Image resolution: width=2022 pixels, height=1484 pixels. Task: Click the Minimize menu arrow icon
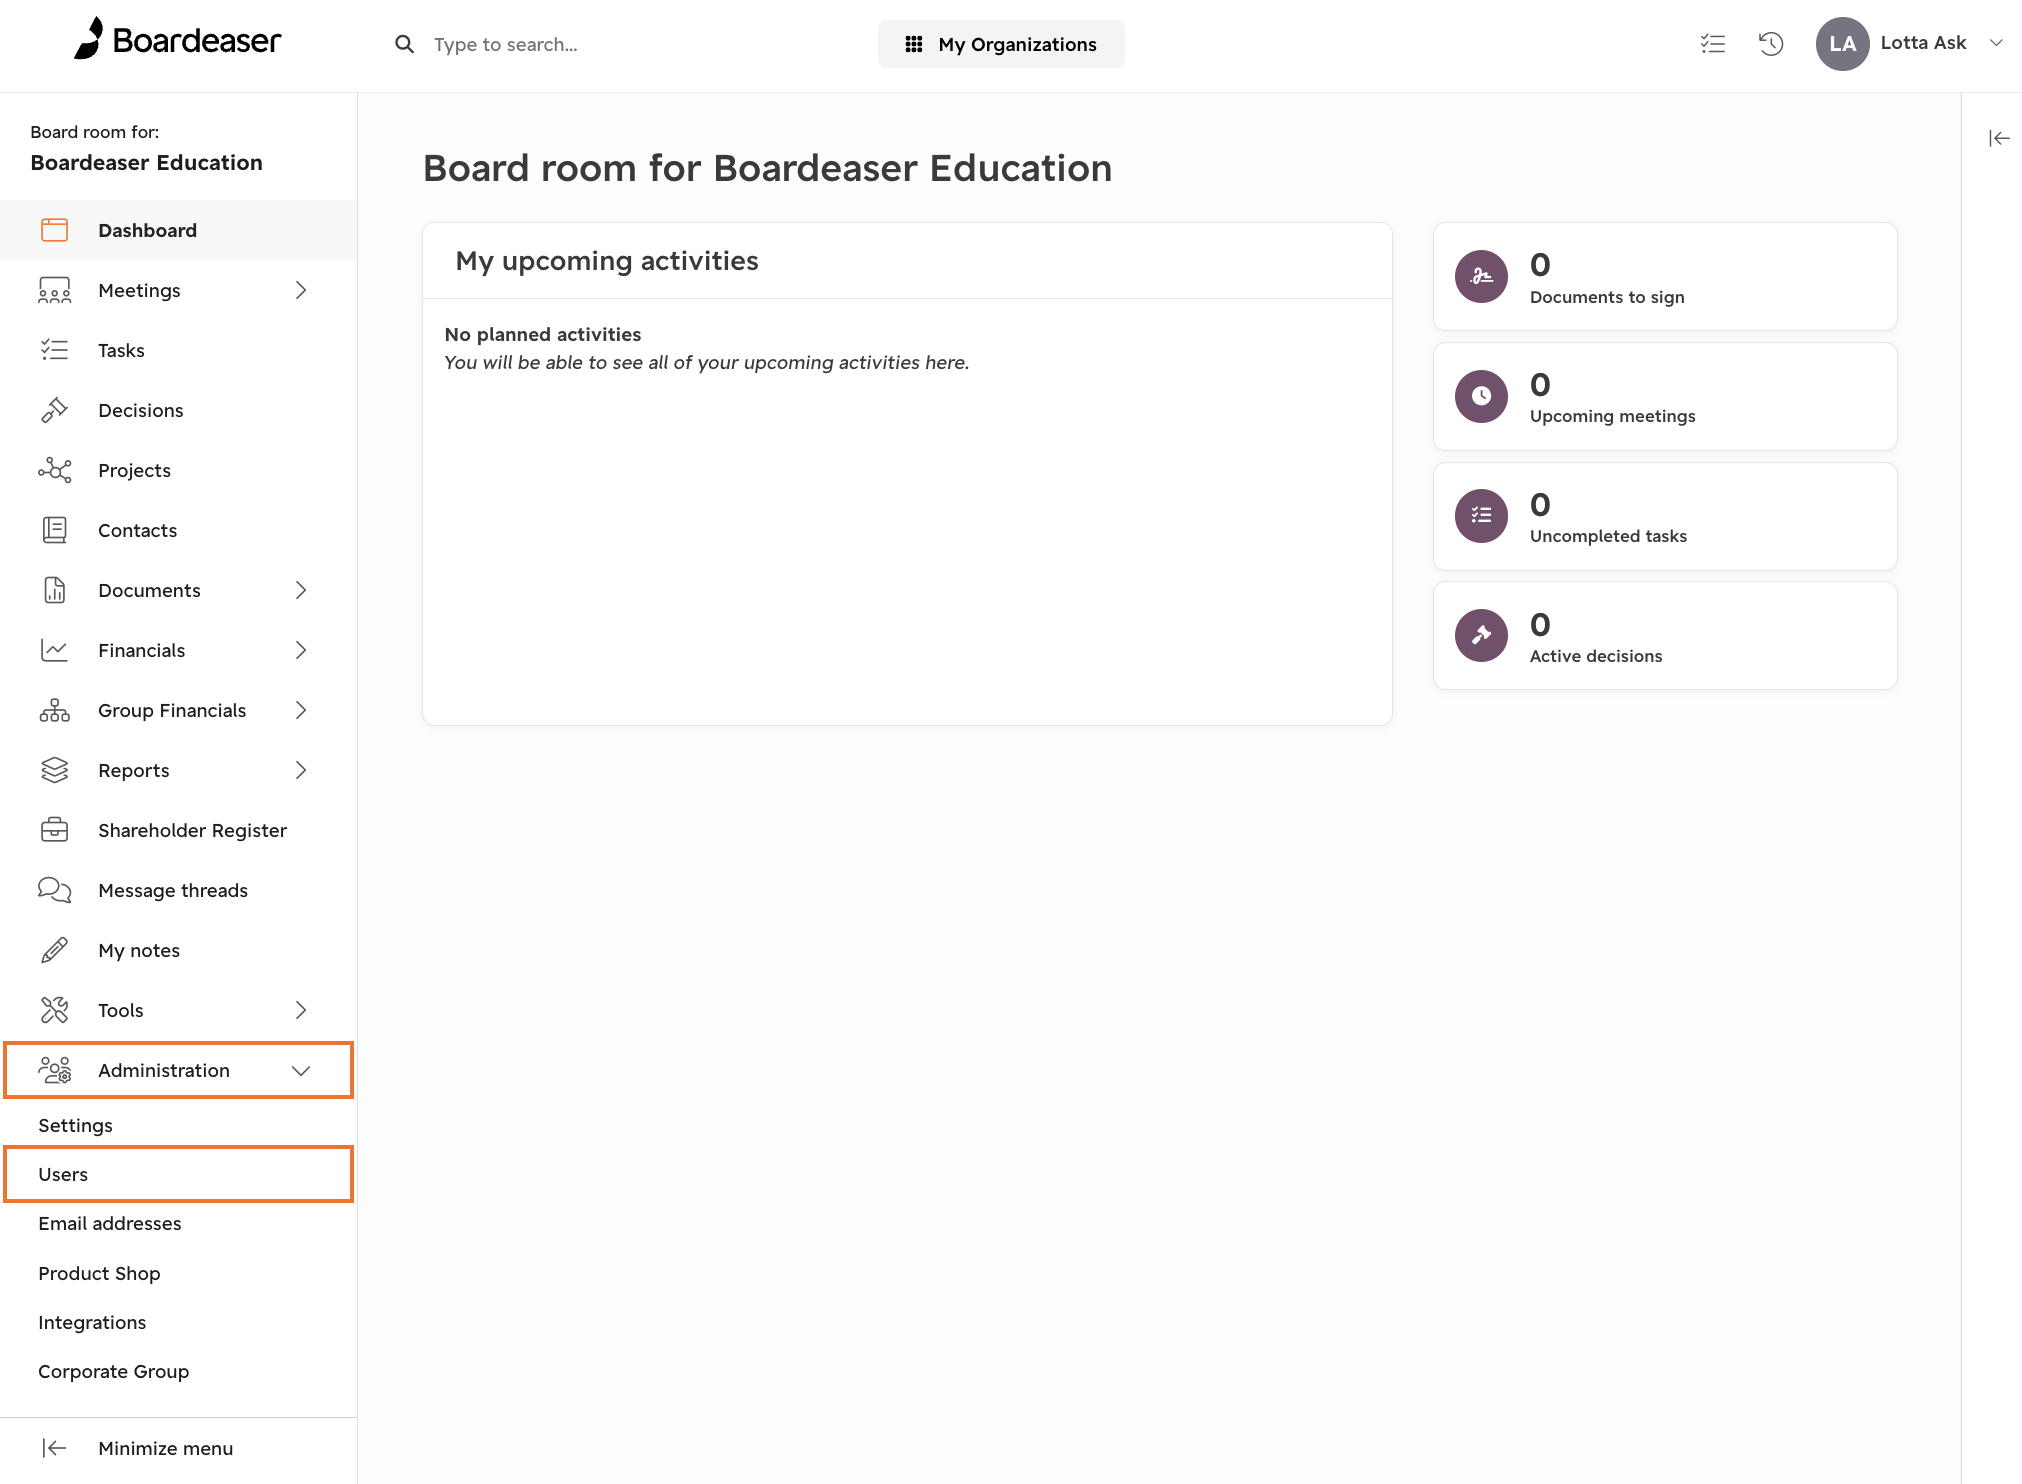(x=54, y=1448)
